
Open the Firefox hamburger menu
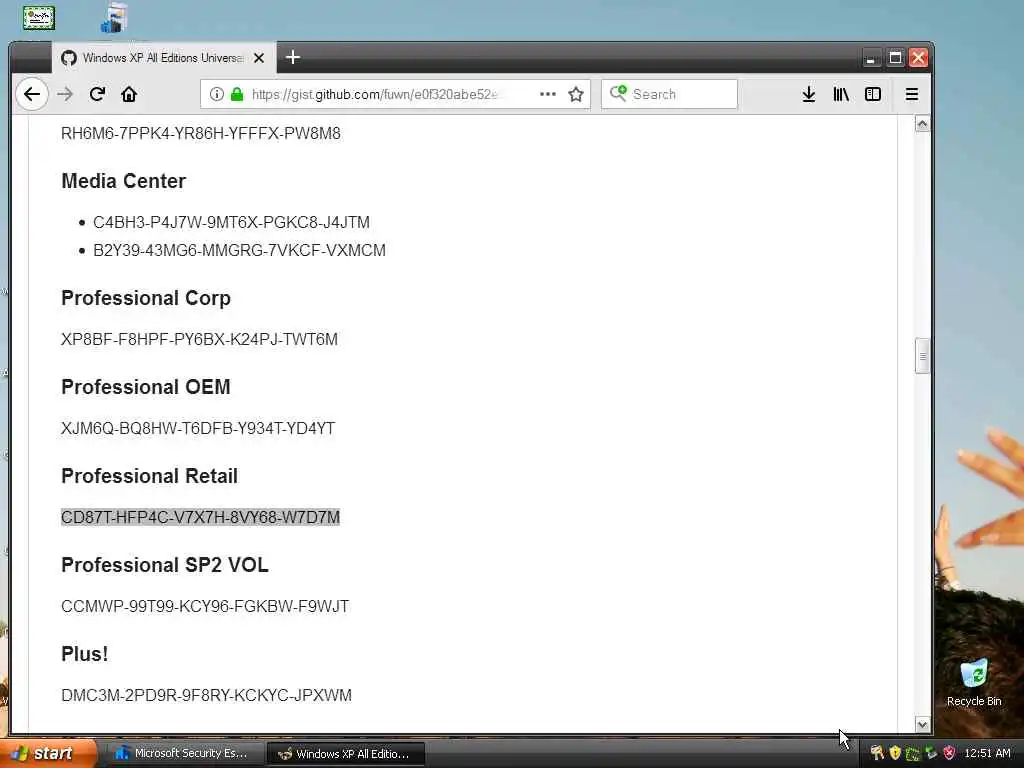(x=912, y=94)
